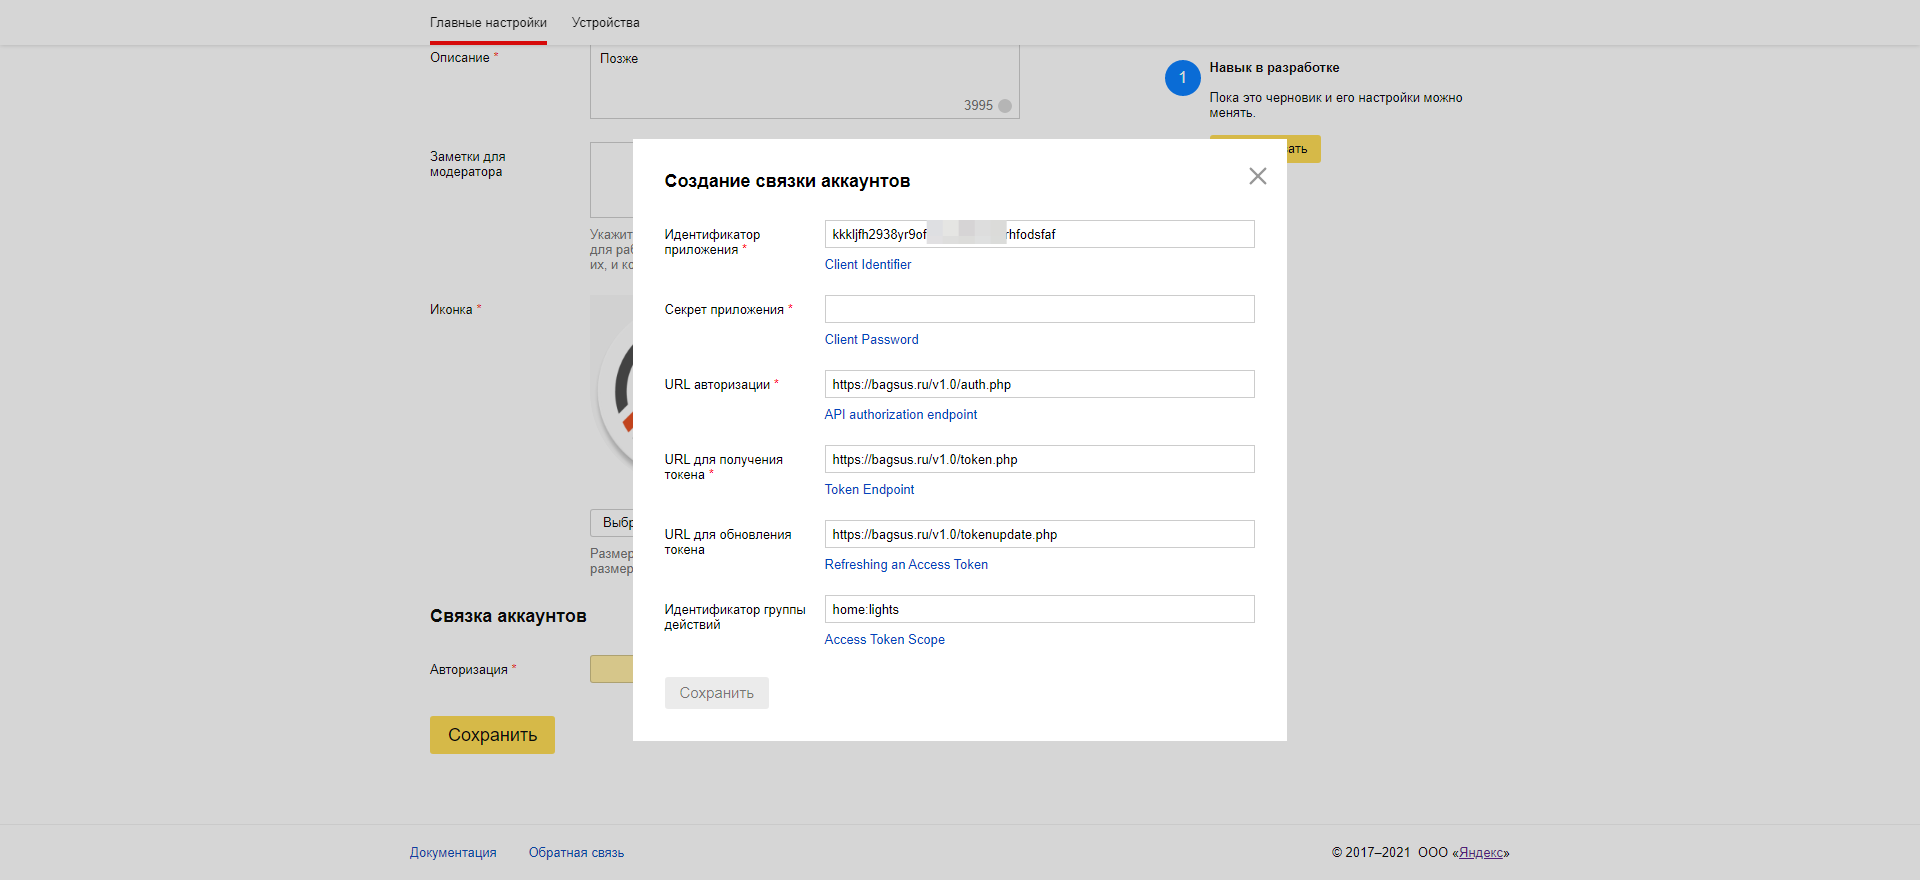Click the yellow page Сохранить button
This screenshot has height=880, width=1920.
(492, 735)
